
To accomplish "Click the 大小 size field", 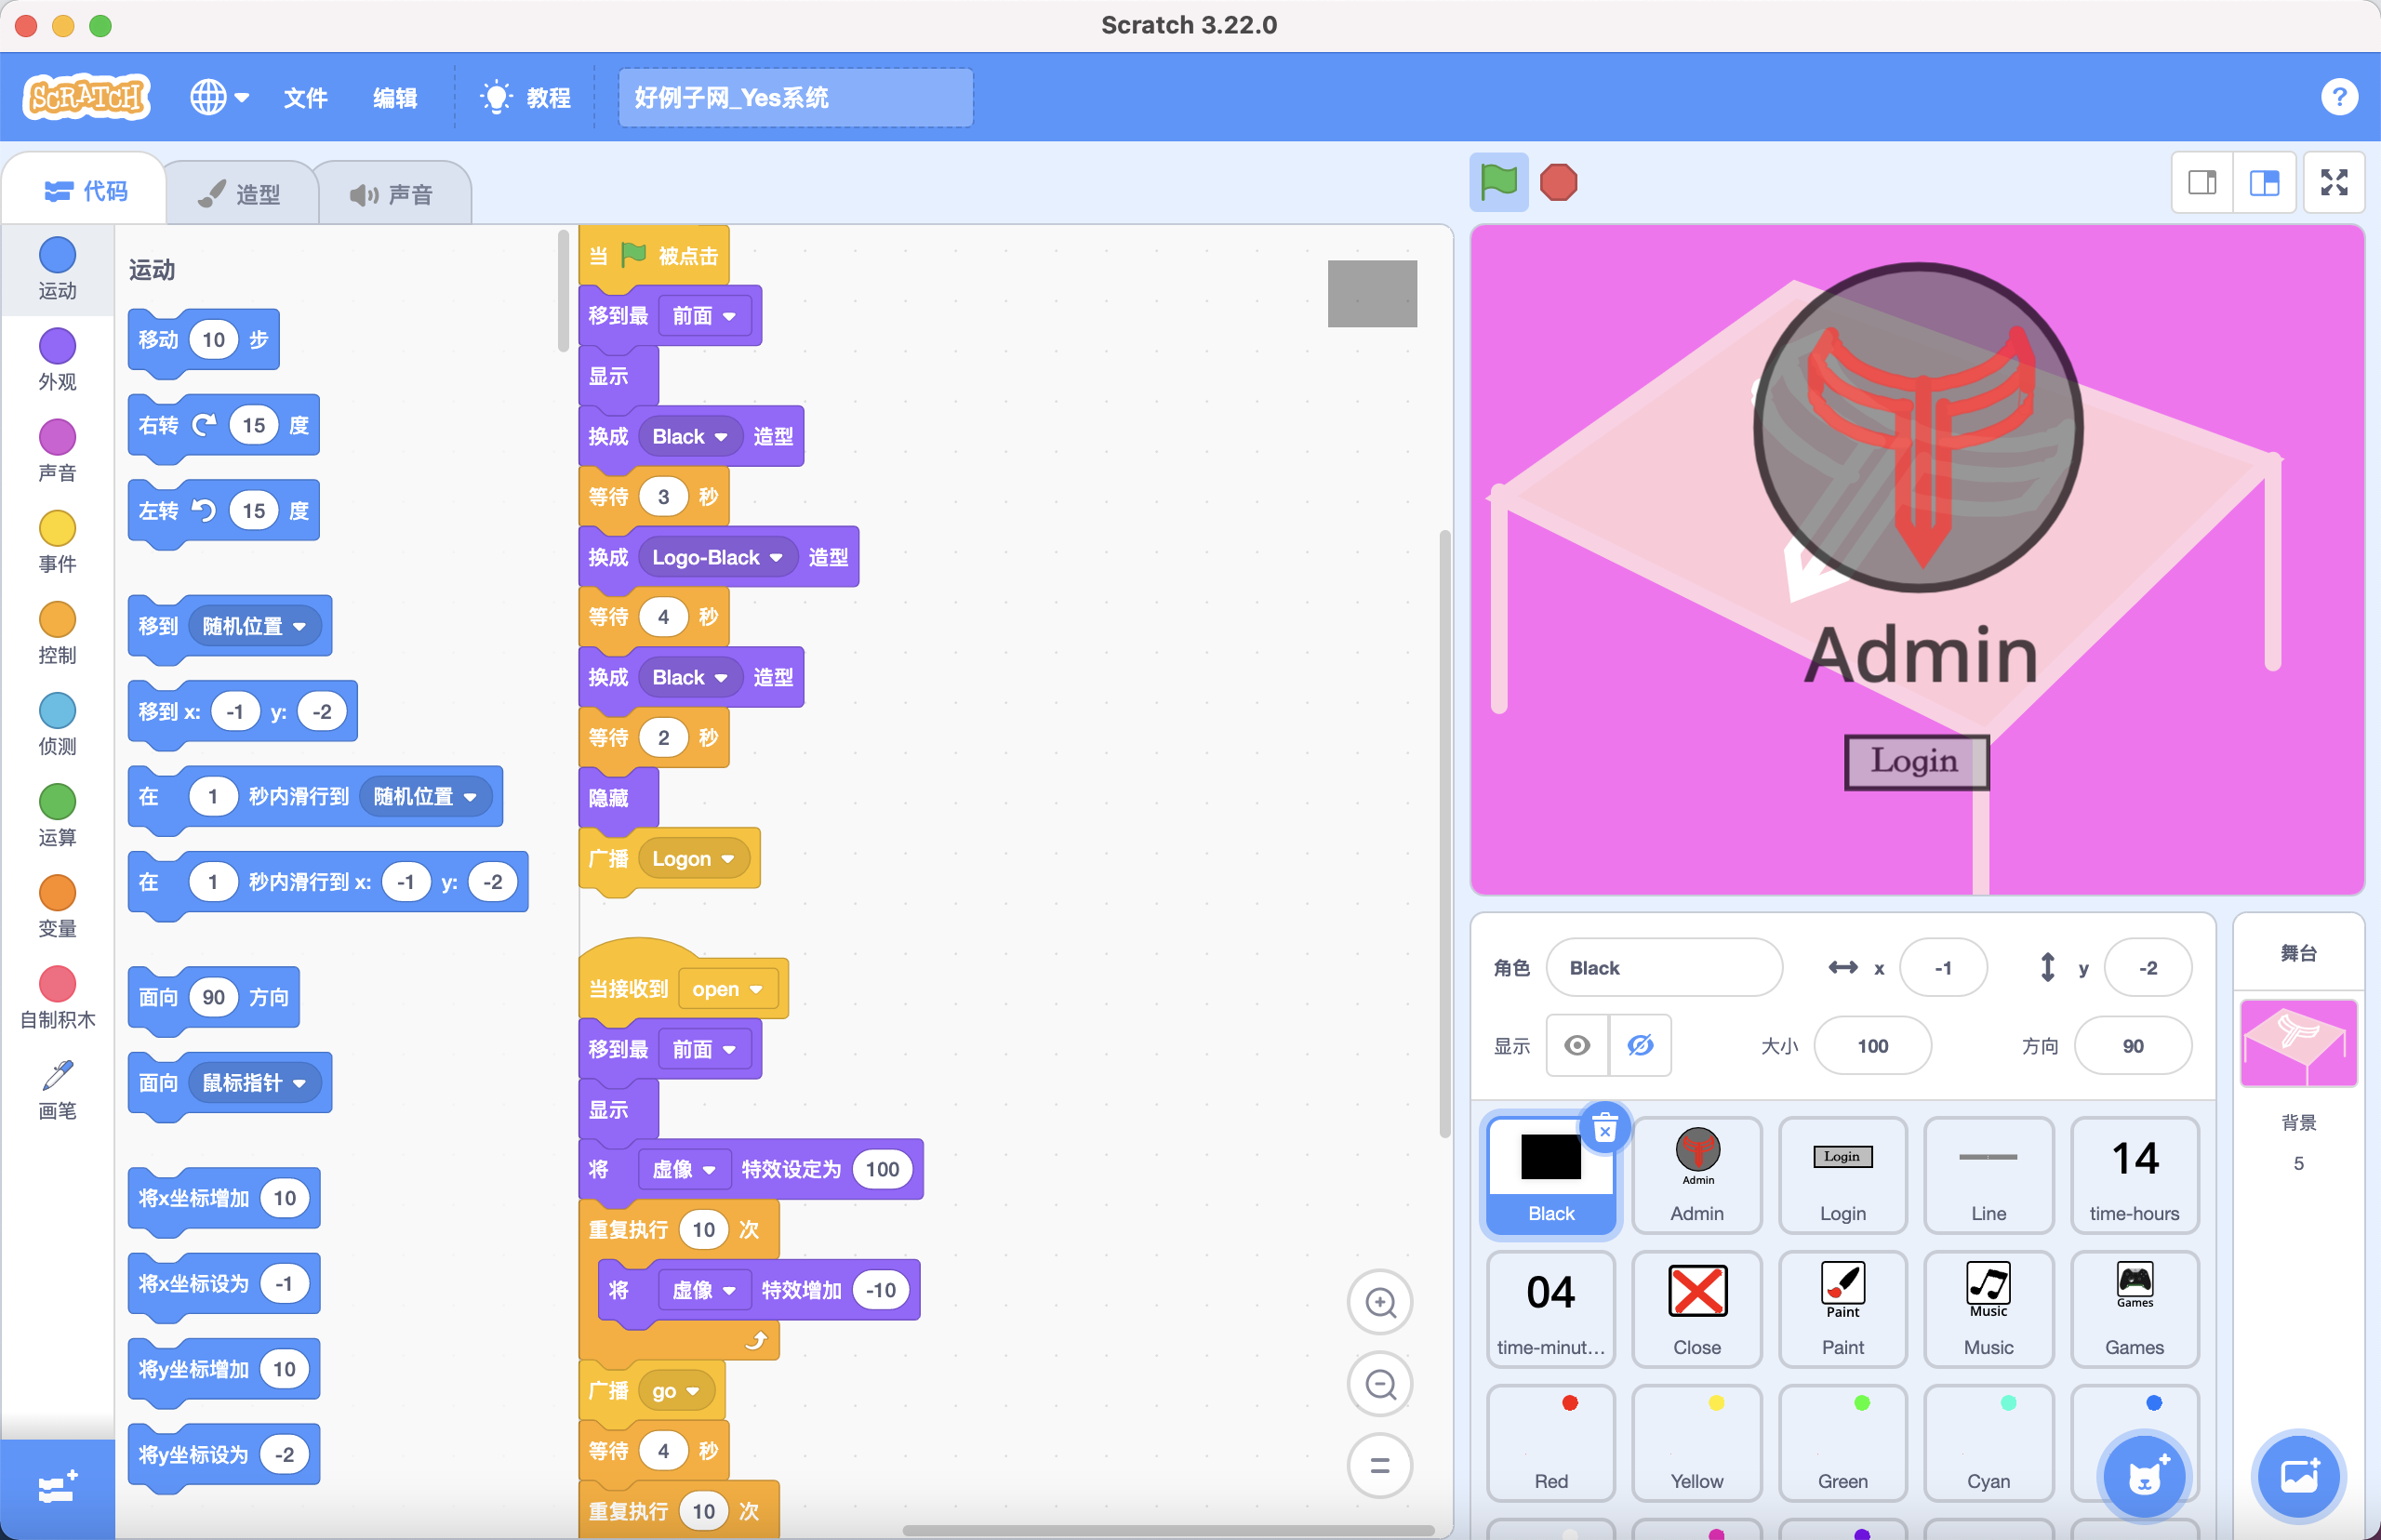I will pyautogui.click(x=1872, y=1046).
